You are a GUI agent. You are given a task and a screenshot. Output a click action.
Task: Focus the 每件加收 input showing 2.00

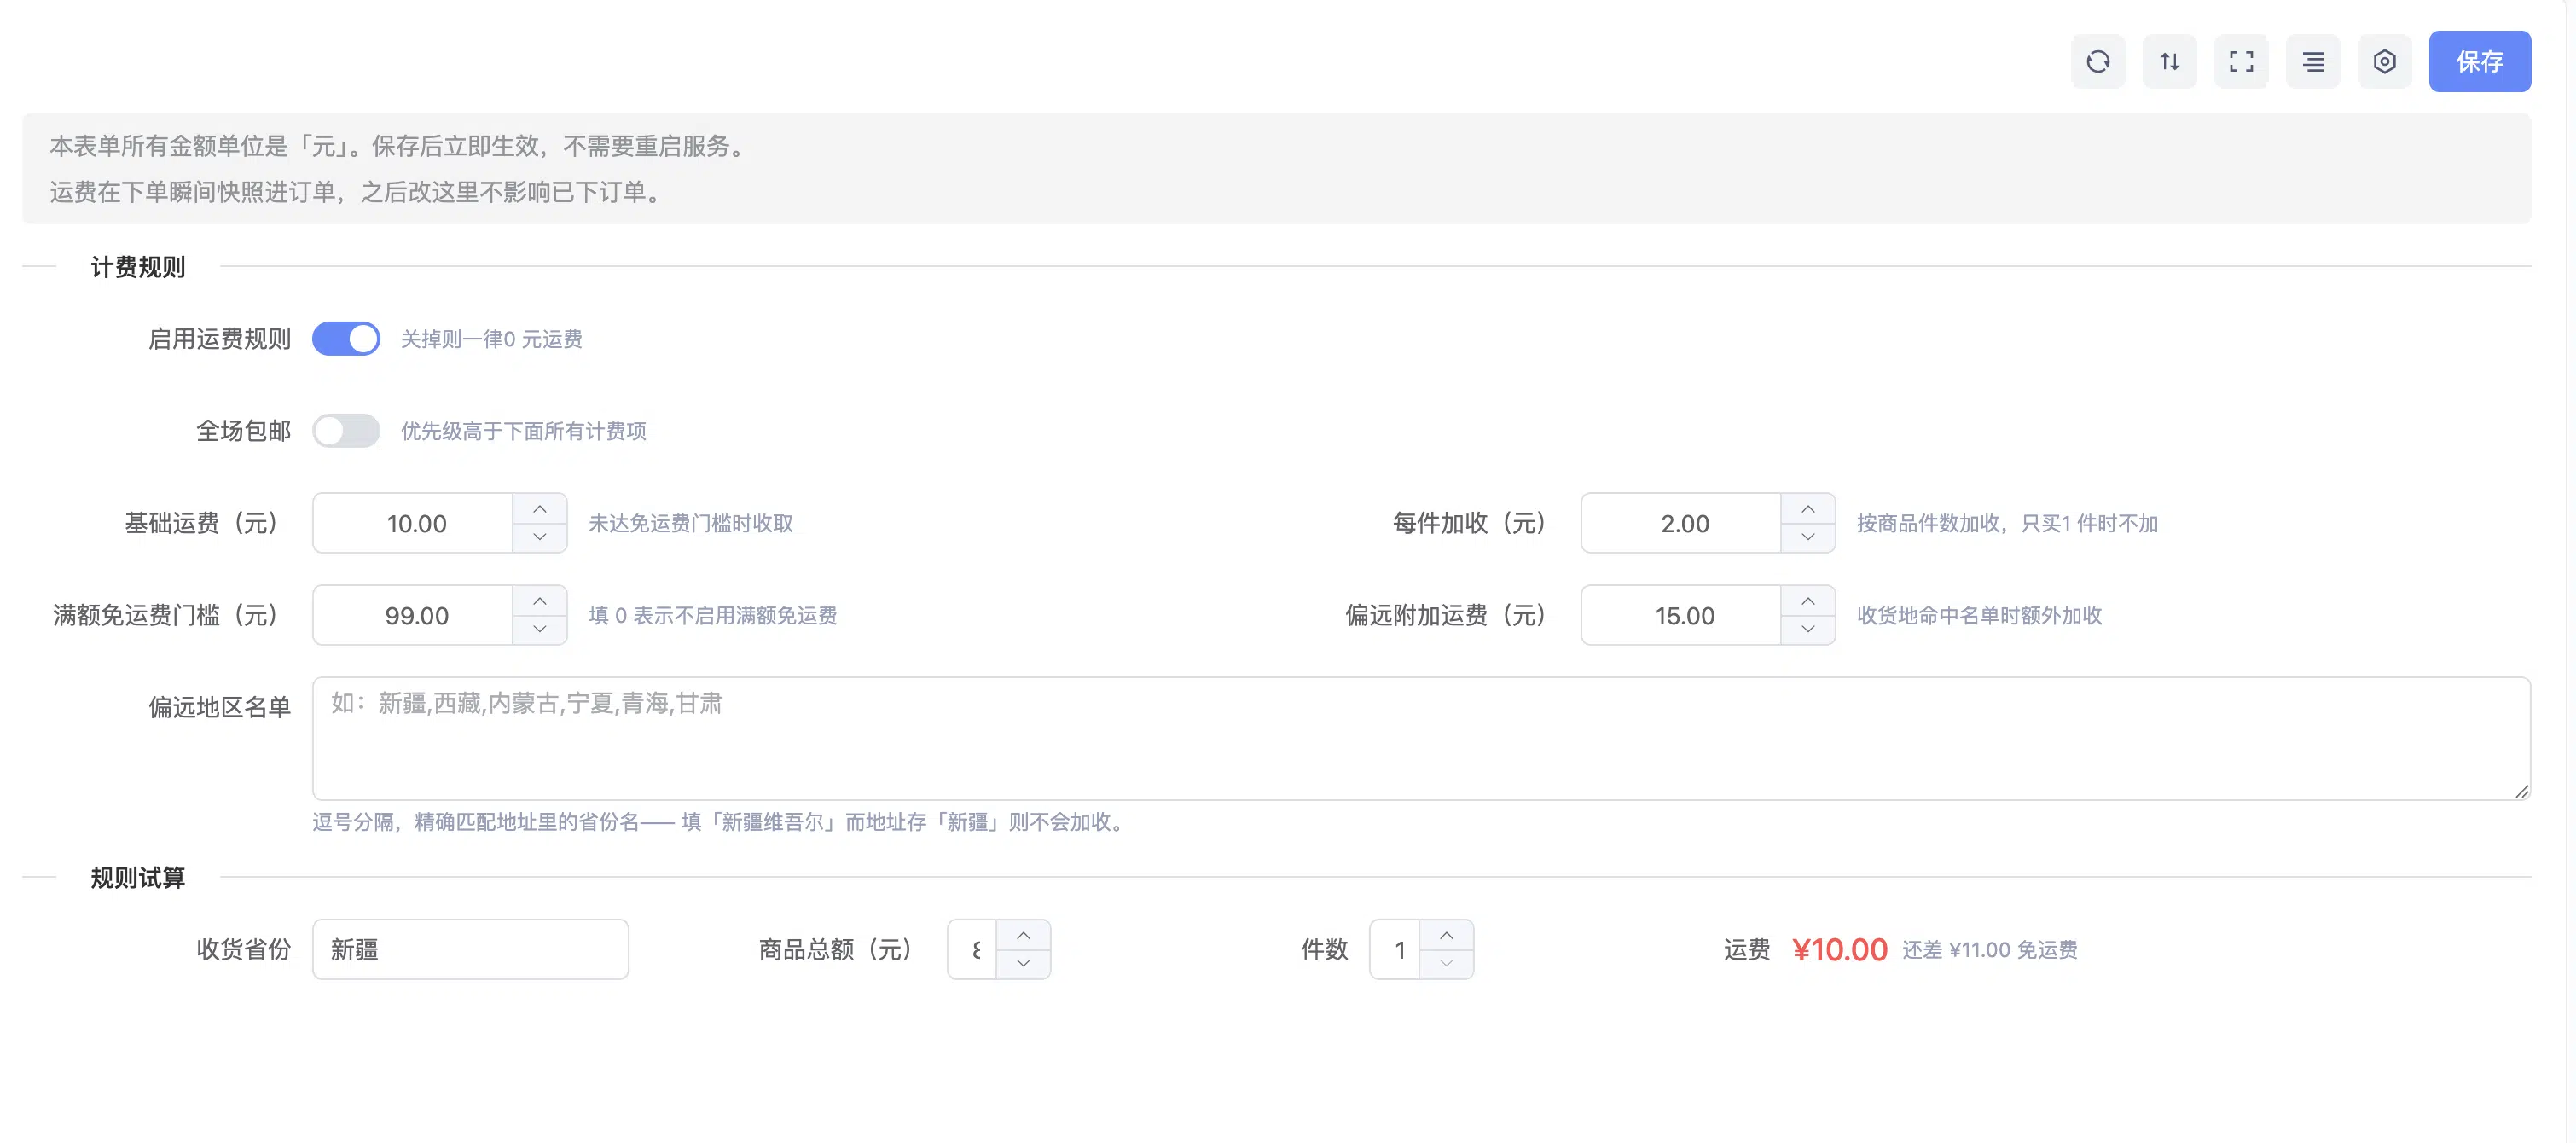click(x=1682, y=523)
